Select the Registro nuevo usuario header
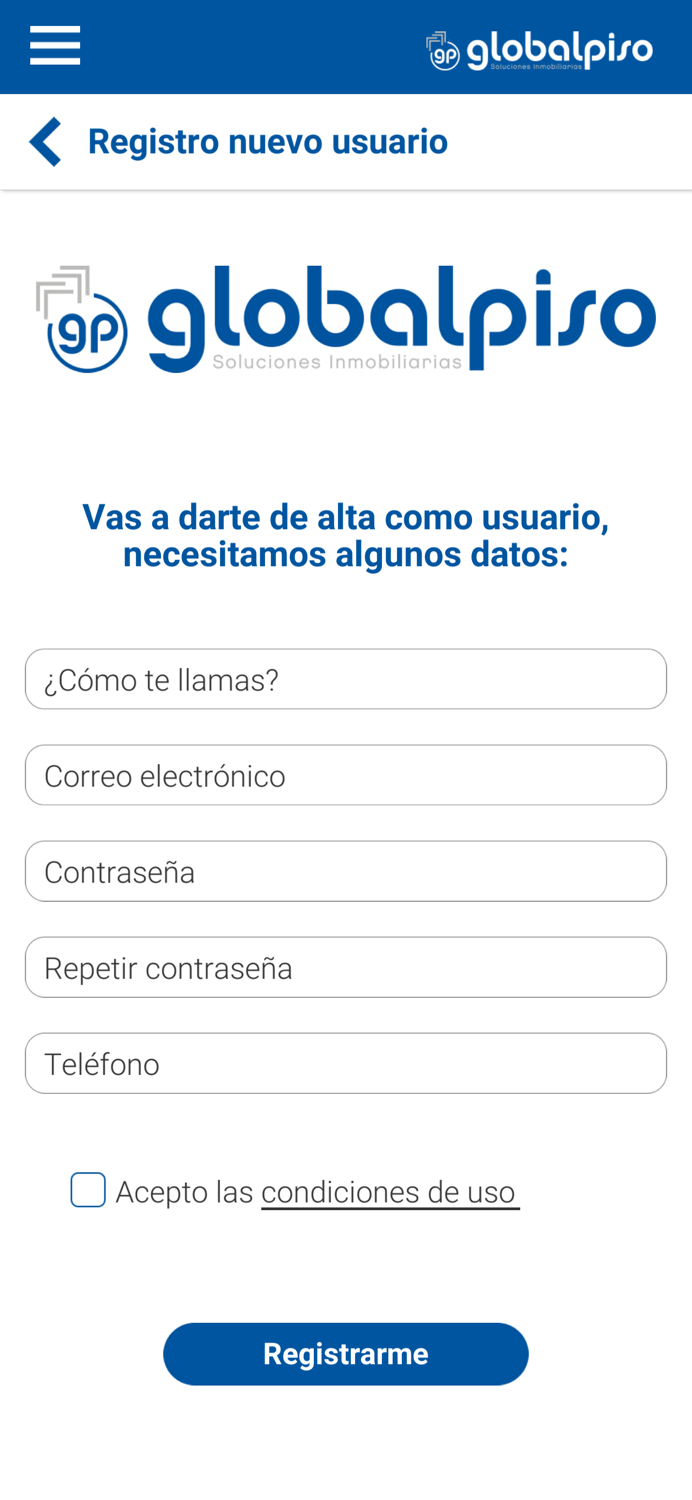 pyautogui.click(x=268, y=140)
